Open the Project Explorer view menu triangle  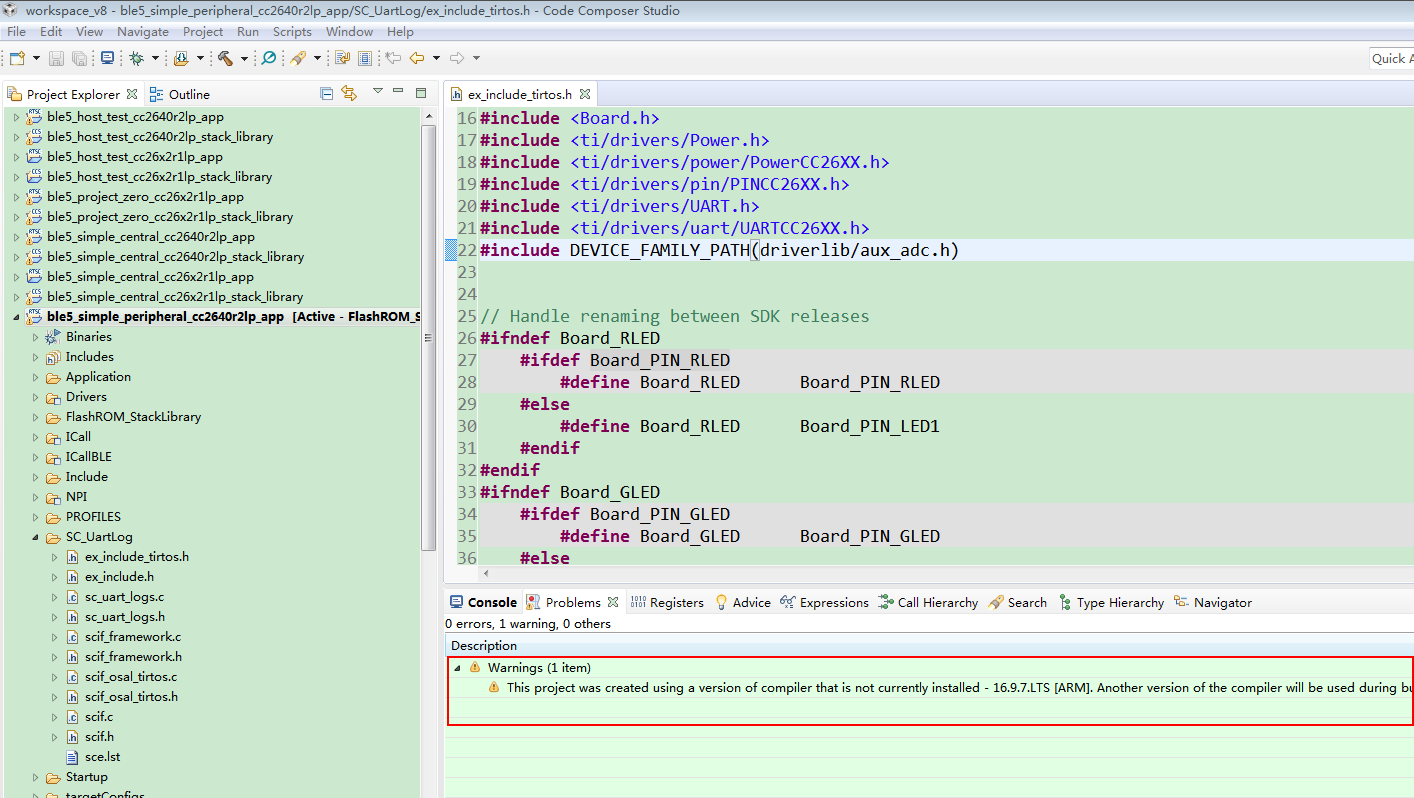click(377, 92)
